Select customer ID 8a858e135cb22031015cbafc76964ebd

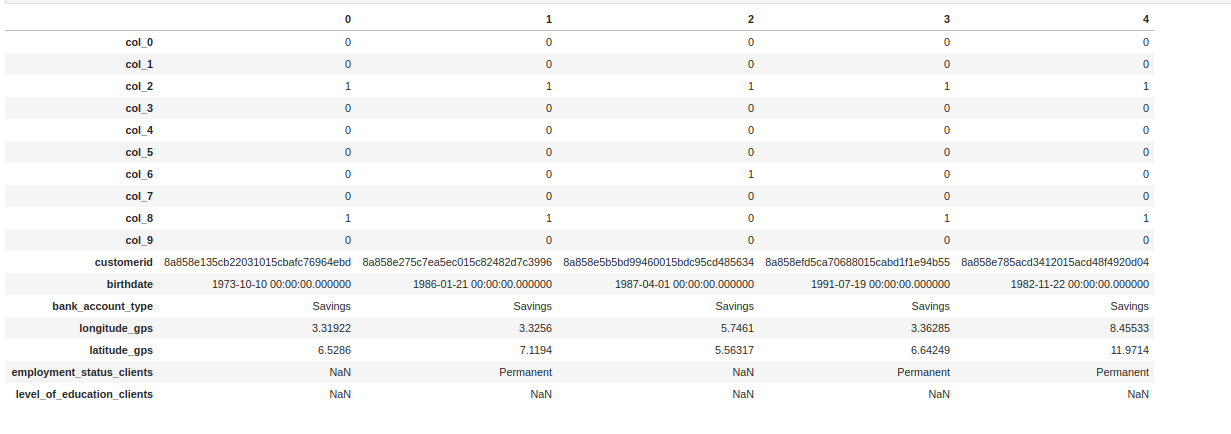click(257, 262)
